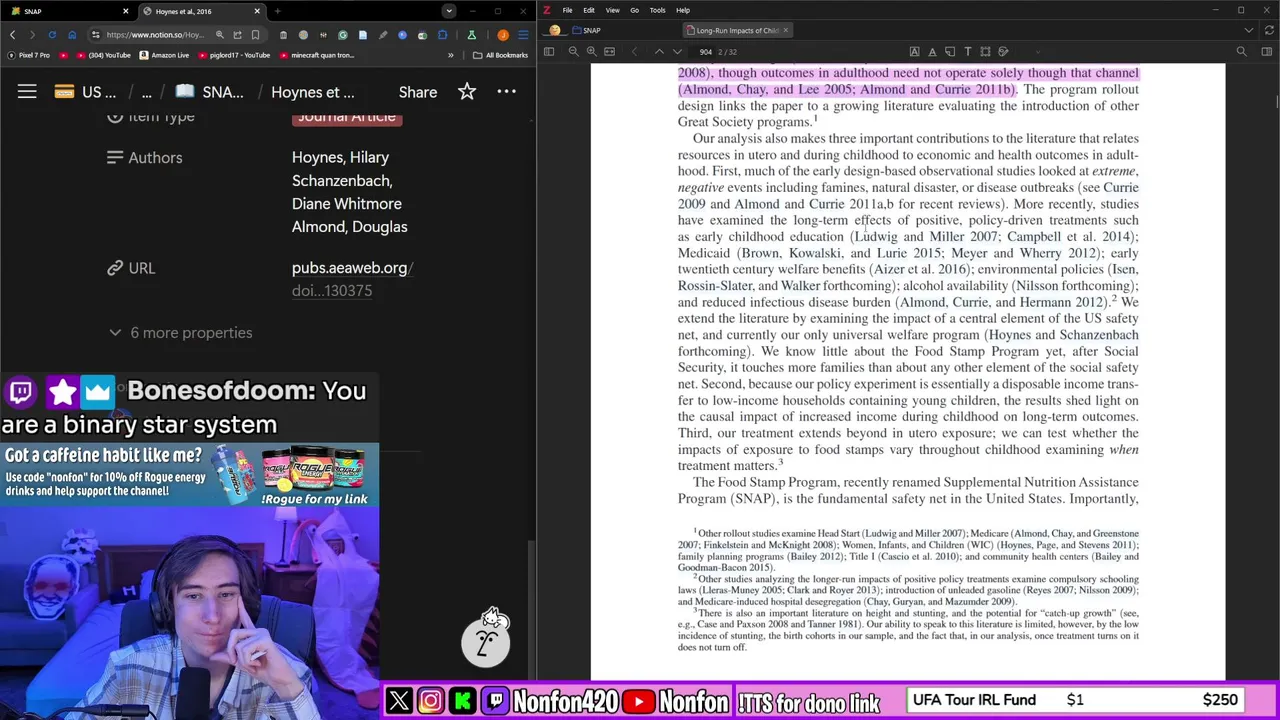
Task: Open Zotero Edit menu
Action: coord(589,10)
